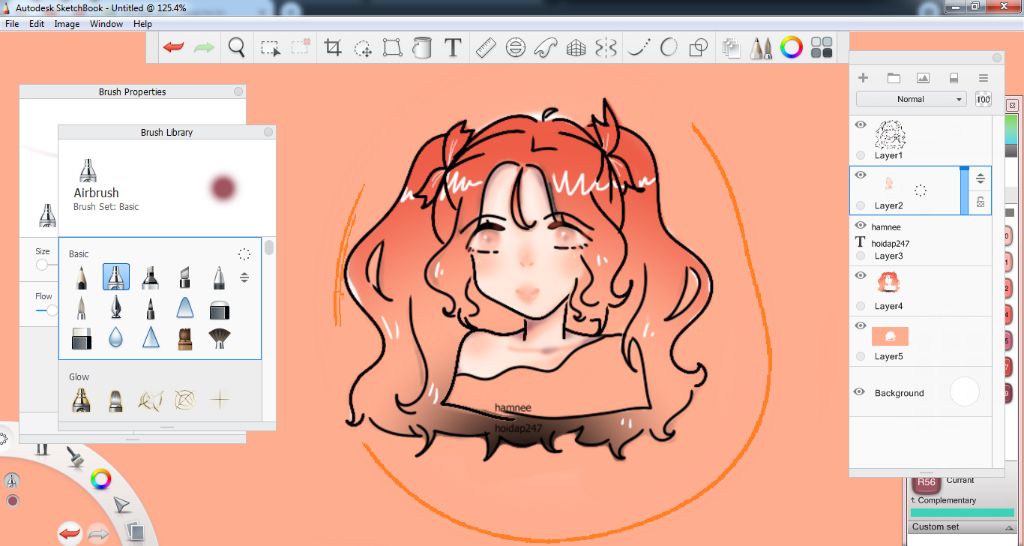Open the Help menu
Viewport: 1024px width, 546px height.
click(142, 24)
